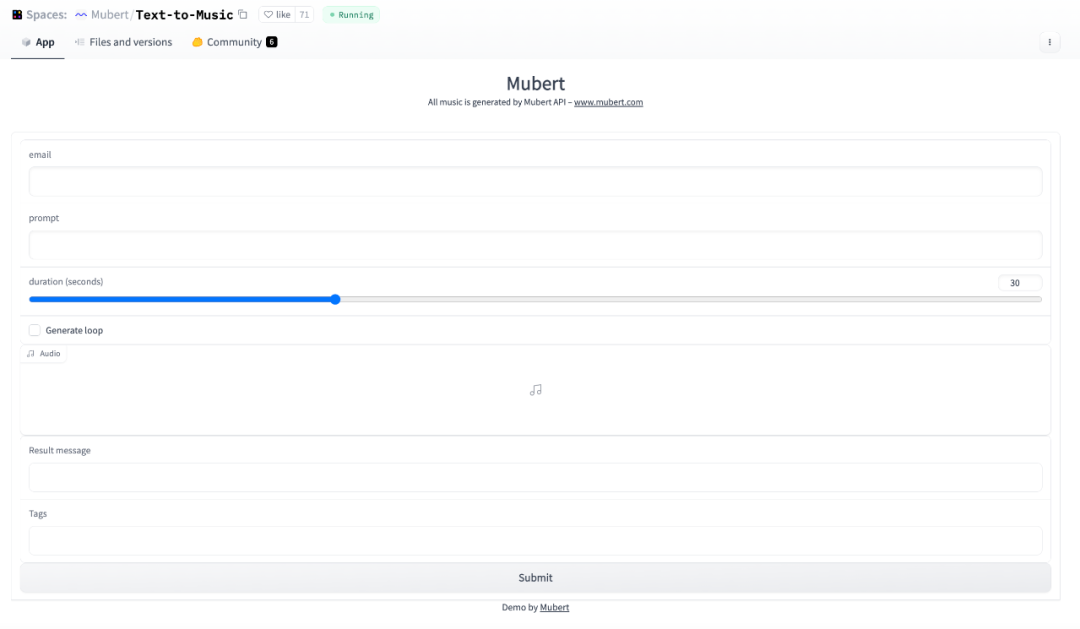Open the Community tab

coord(234,42)
